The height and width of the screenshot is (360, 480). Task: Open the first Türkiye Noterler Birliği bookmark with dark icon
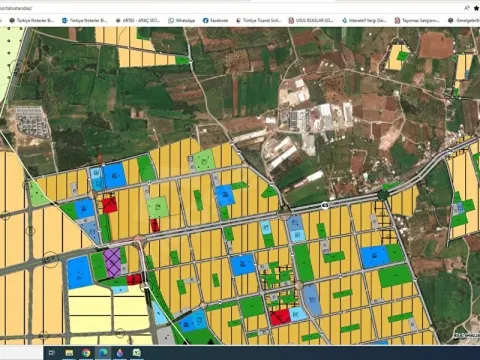(32, 20)
